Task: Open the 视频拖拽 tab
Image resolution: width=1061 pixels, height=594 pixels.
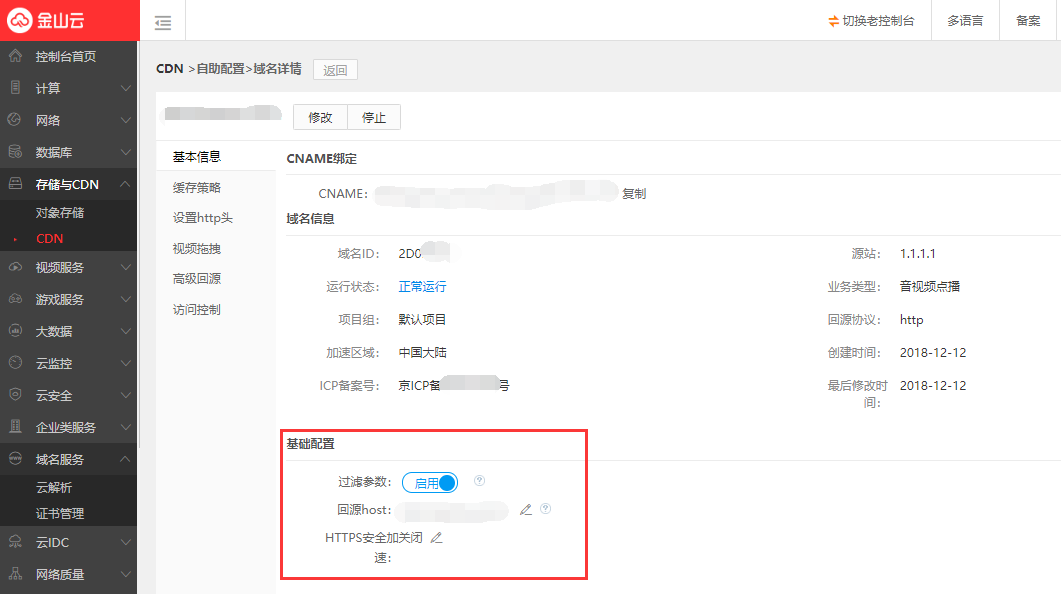Action: [196, 248]
